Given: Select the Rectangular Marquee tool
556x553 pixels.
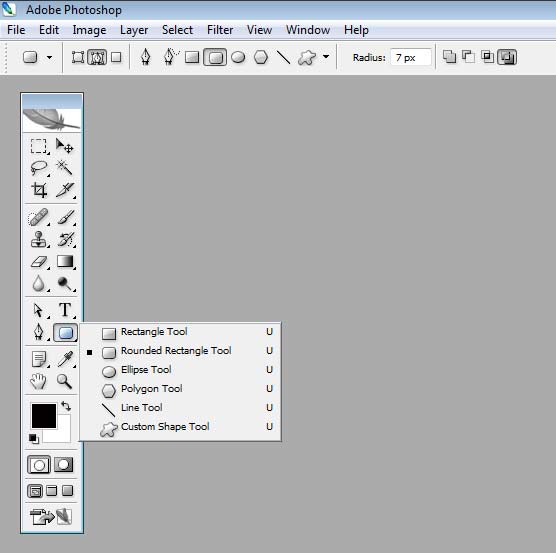Looking at the screenshot, I should pyautogui.click(x=38, y=146).
